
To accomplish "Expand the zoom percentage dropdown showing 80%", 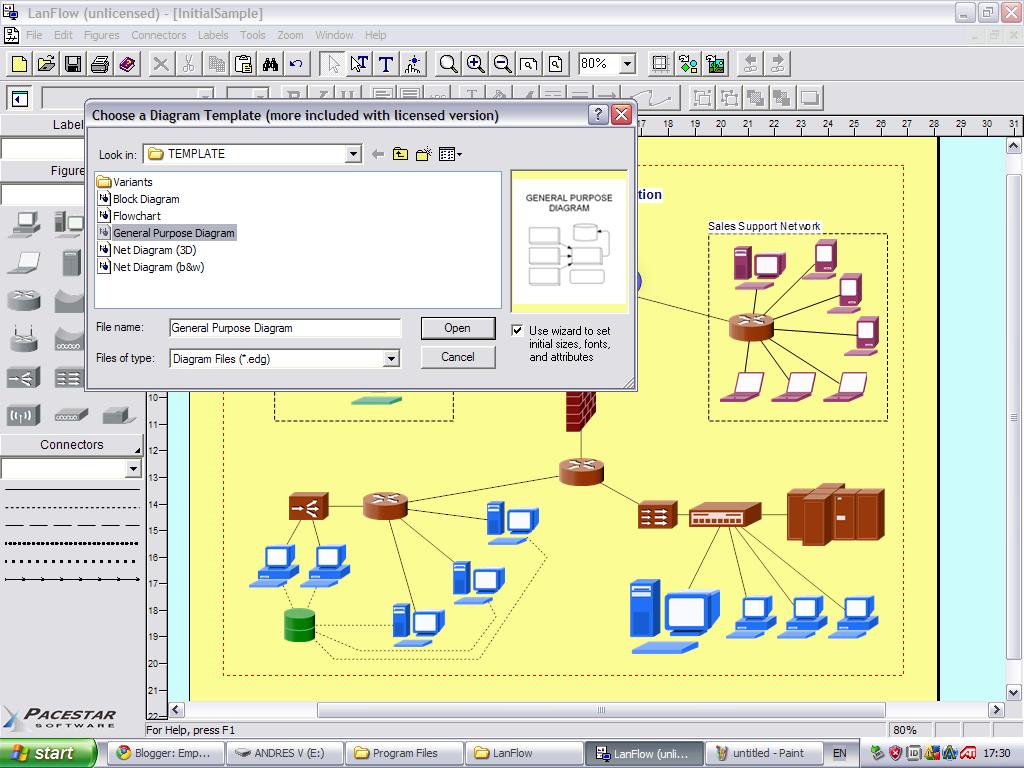I will tap(626, 64).
